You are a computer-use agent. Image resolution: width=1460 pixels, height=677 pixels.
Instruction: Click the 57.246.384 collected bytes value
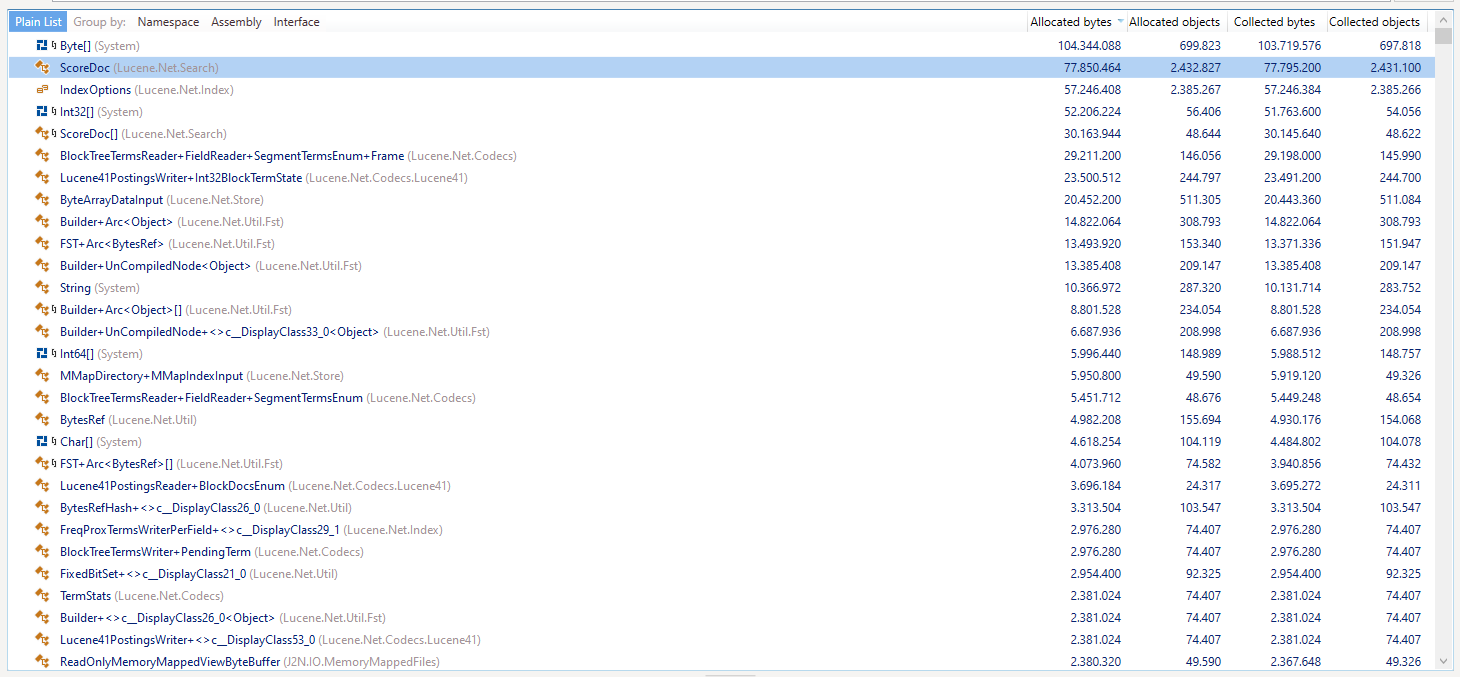[x=1292, y=90]
